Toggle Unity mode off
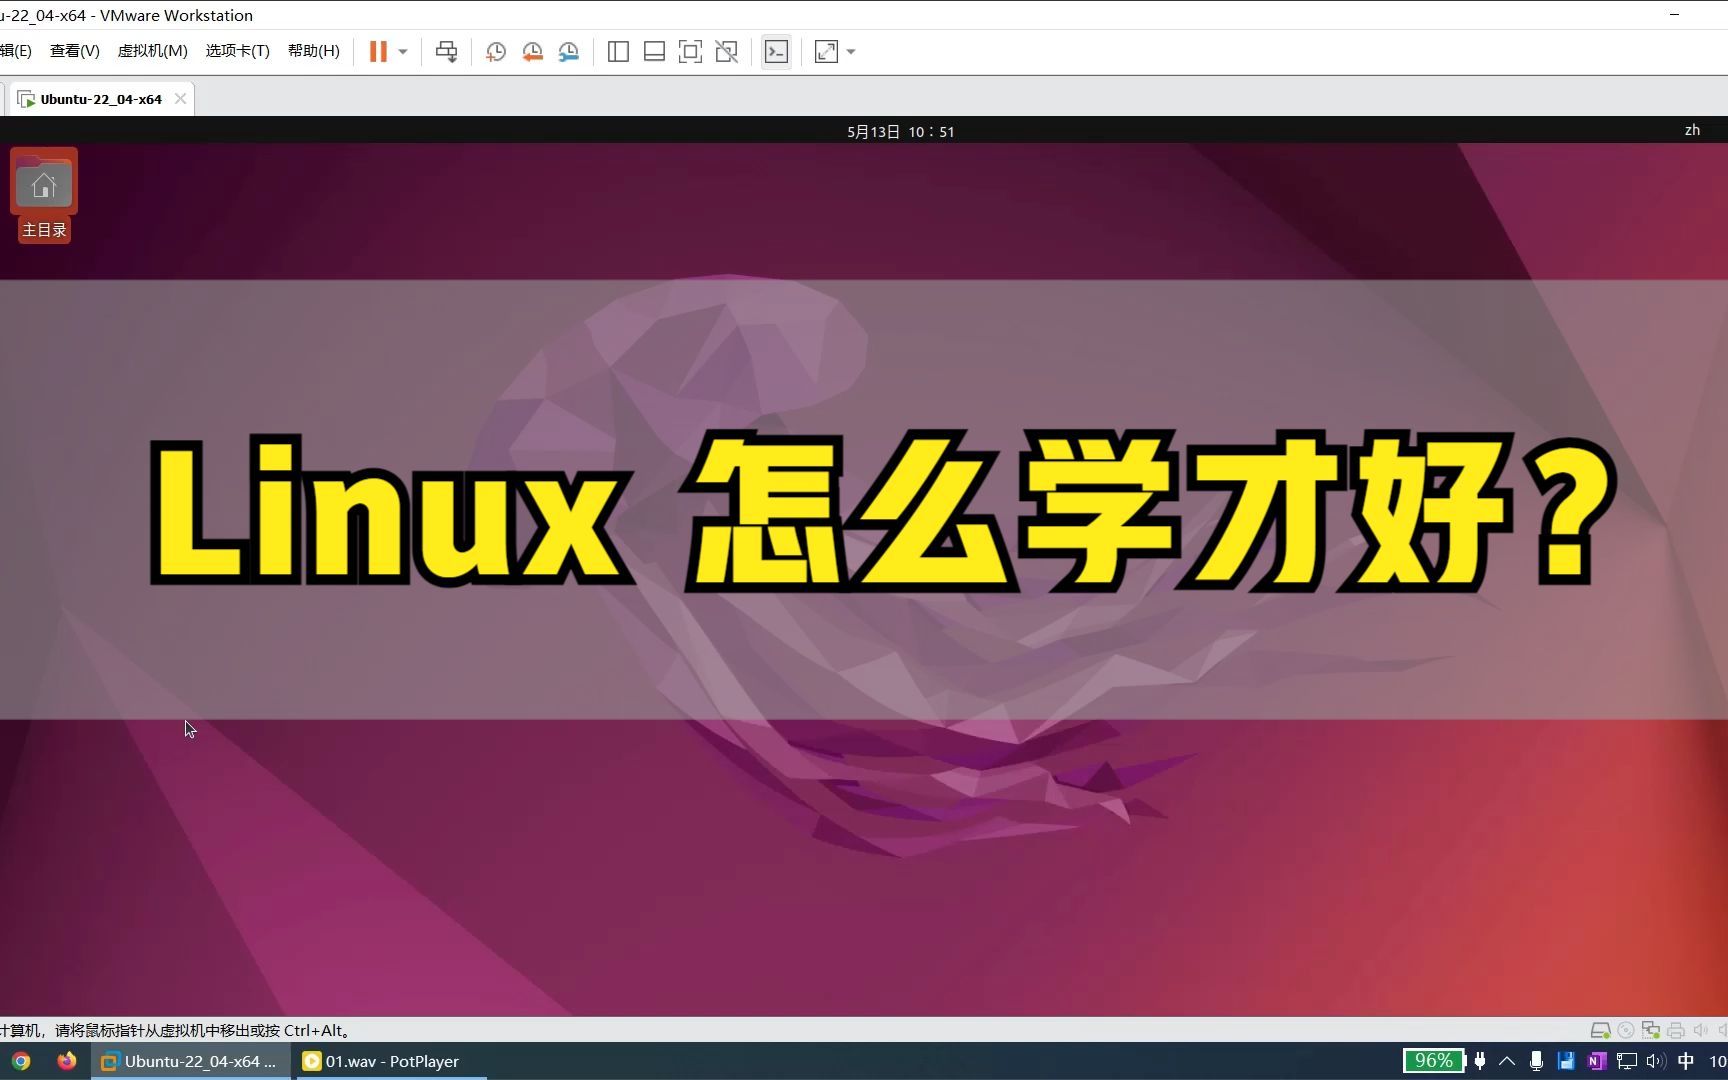Image resolution: width=1728 pixels, height=1080 pixels. coord(726,51)
